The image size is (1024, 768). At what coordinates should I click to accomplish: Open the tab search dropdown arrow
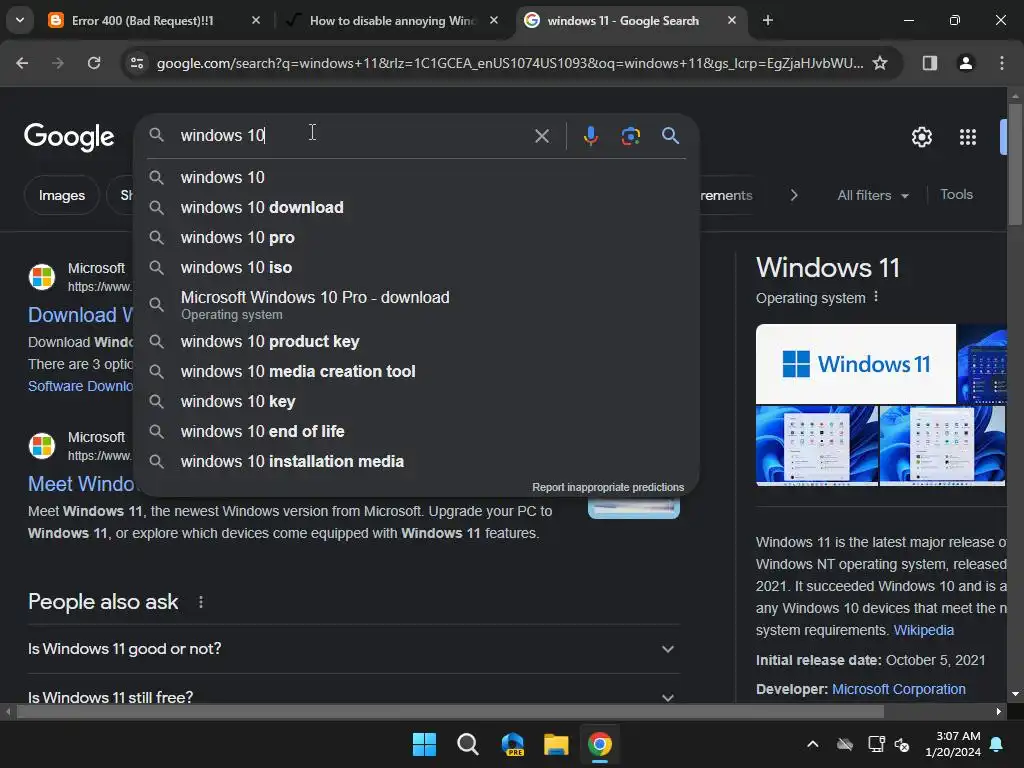pos(20,20)
